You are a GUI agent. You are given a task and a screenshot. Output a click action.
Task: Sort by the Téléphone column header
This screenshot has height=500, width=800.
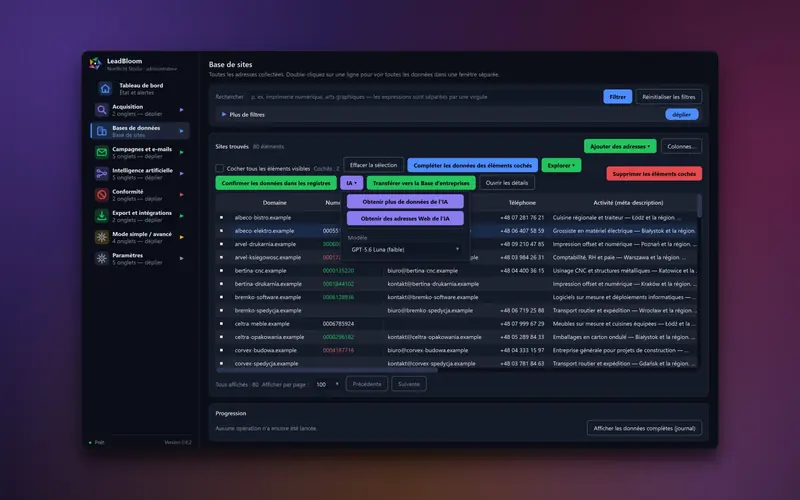point(522,203)
